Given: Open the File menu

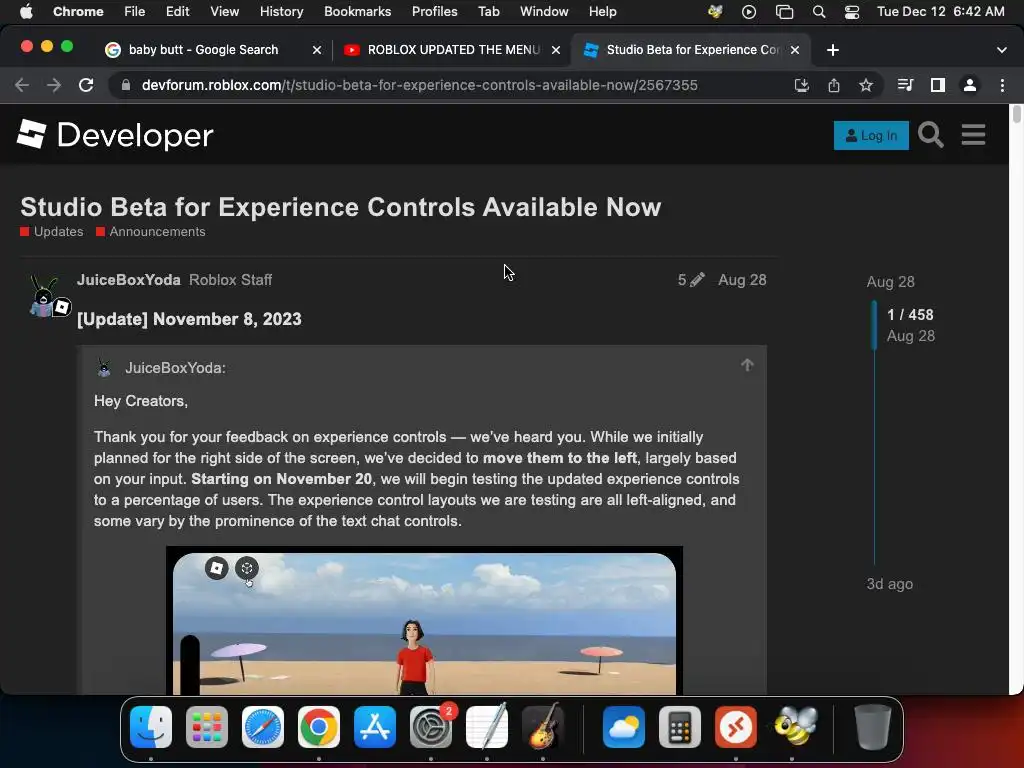Looking at the screenshot, I should (x=135, y=12).
